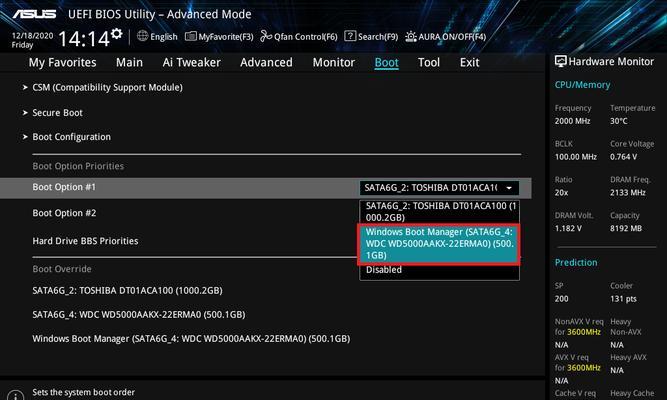Viewport: 667px width, 400px height.
Task: Toggle AURA ON/OFF light icon
Action: (410, 37)
